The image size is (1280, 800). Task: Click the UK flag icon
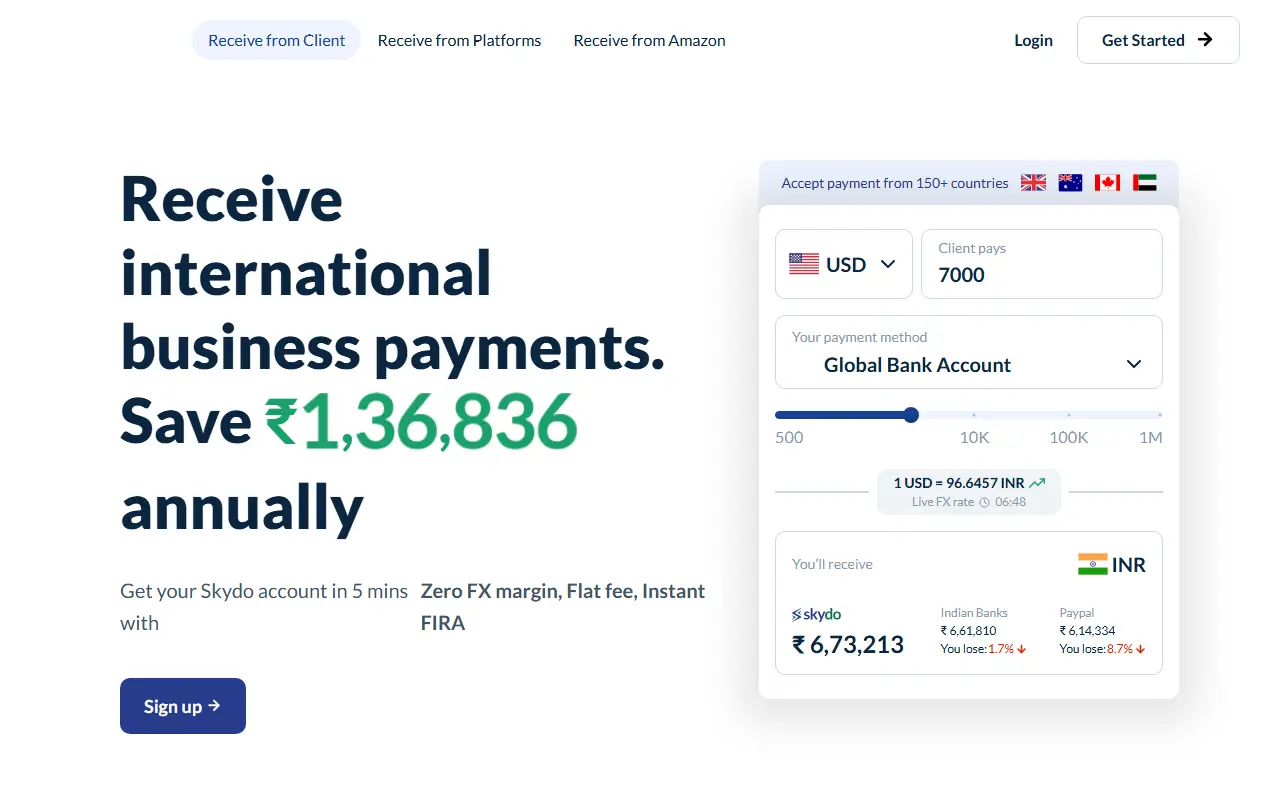[1033, 182]
